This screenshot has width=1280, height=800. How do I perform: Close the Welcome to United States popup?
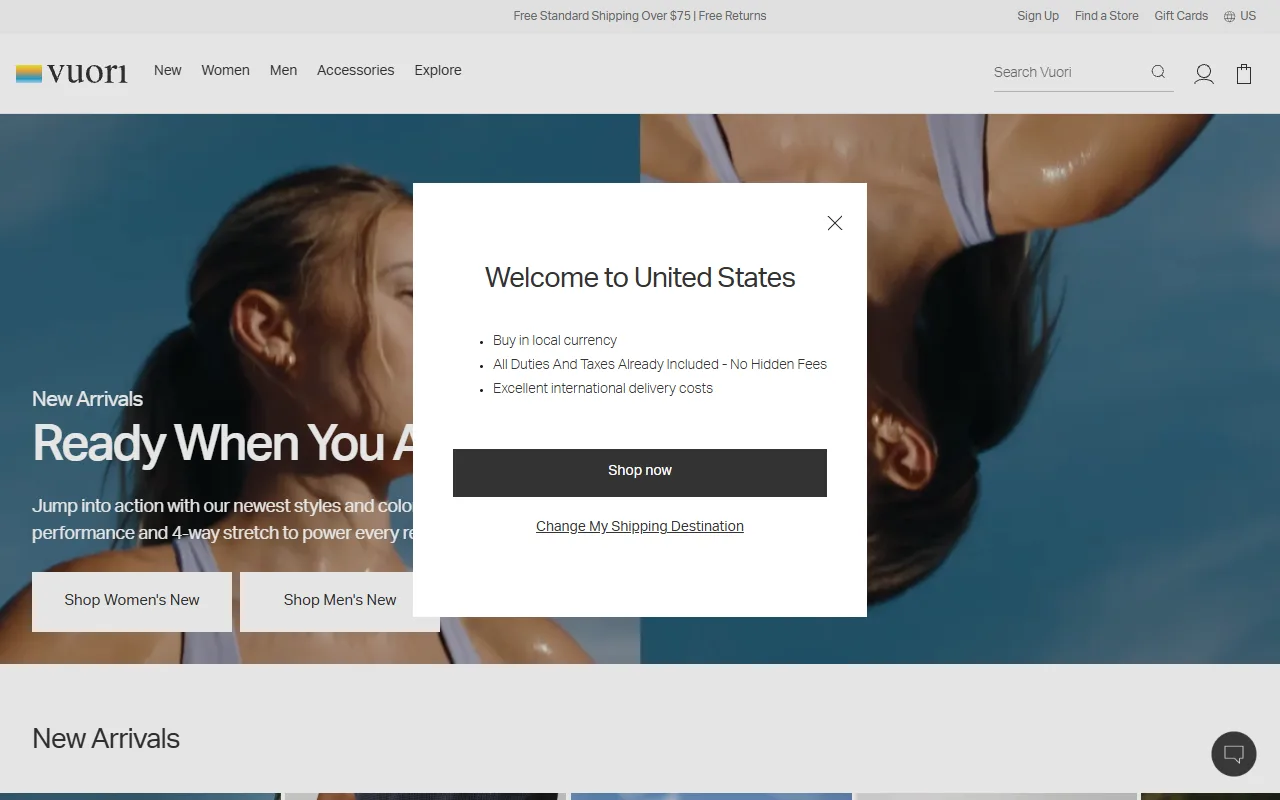835,223
